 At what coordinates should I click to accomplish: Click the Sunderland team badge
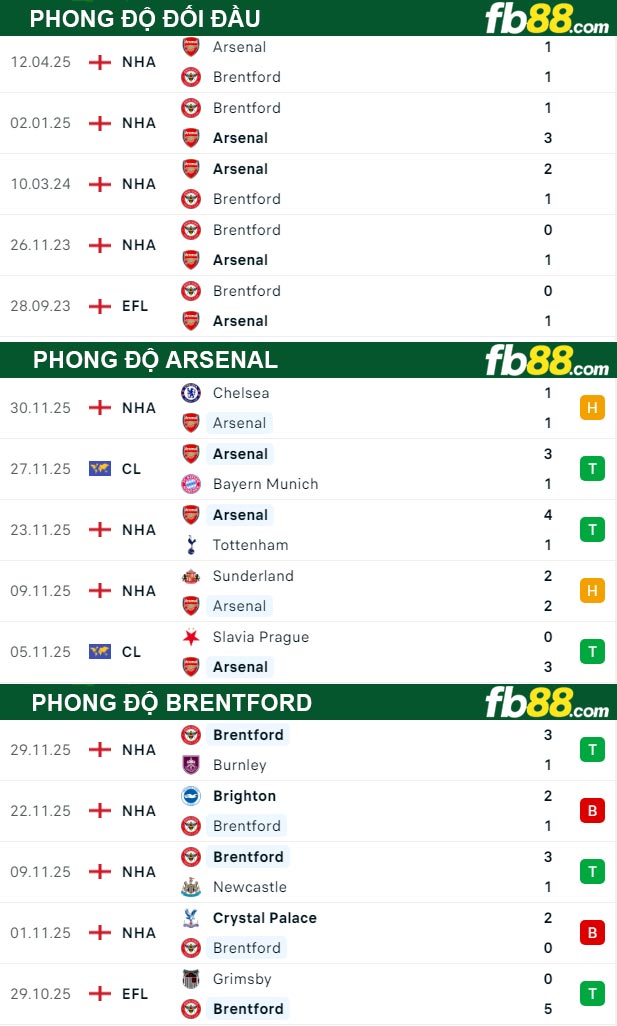pyautogui.click(x=190, y=576)
